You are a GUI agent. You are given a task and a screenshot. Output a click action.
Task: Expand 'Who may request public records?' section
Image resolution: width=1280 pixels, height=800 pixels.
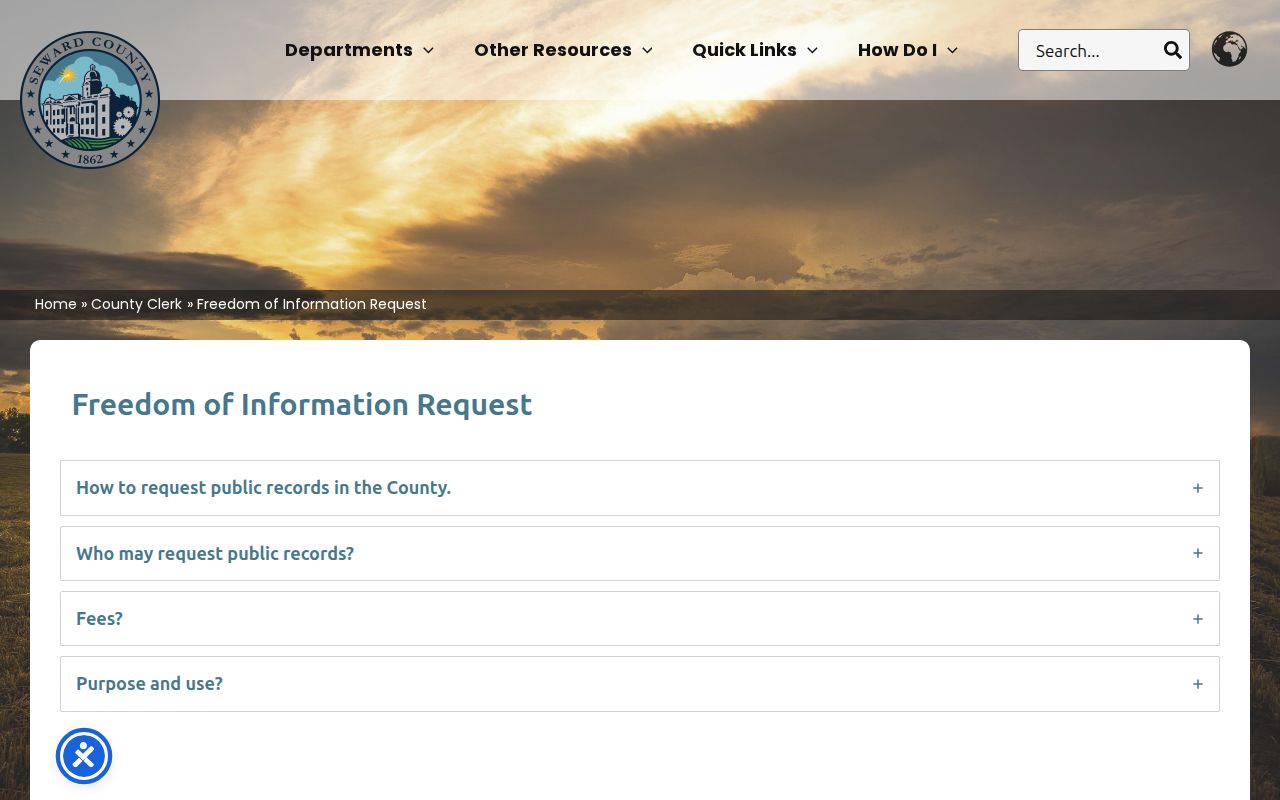[x=640, y=553]
